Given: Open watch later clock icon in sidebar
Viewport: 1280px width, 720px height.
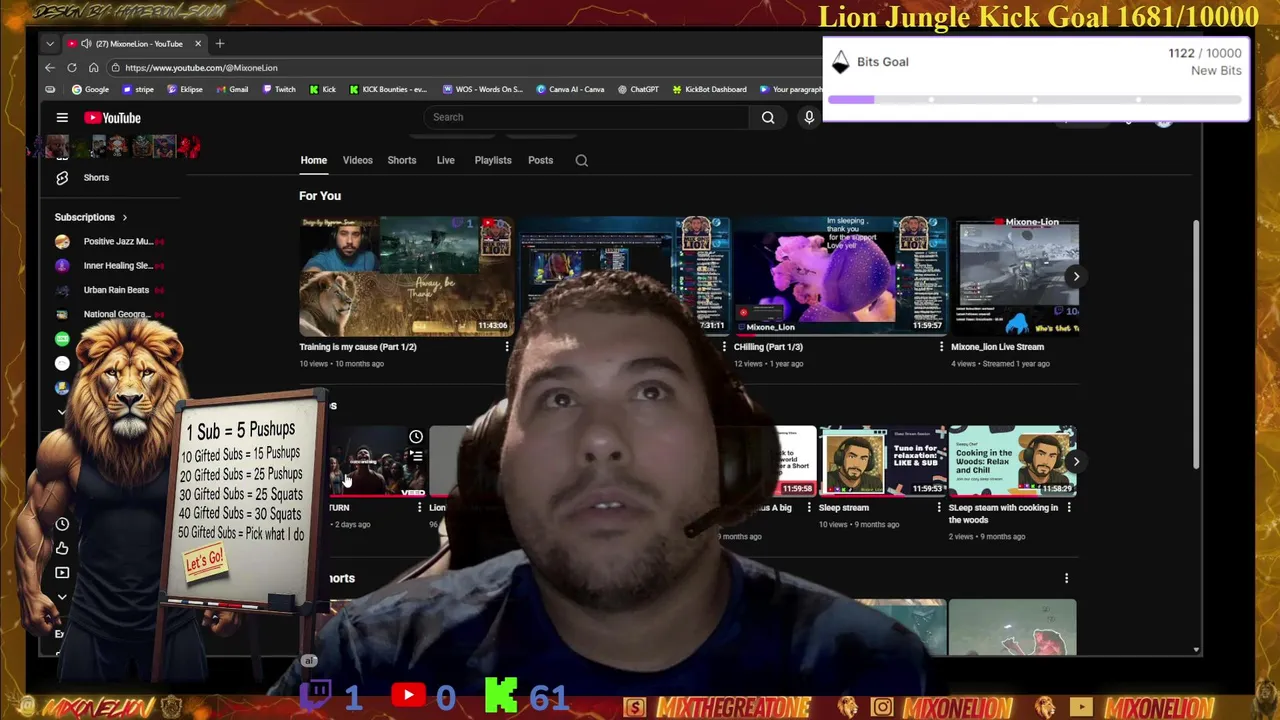Looking at the screenshot, I should coord(62,524).
